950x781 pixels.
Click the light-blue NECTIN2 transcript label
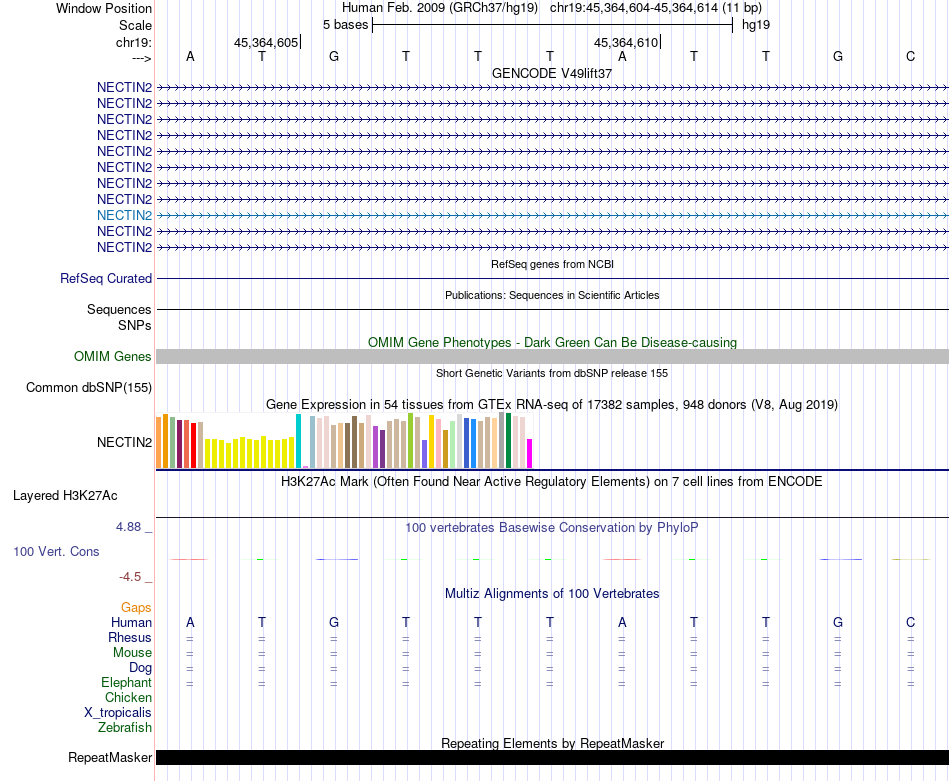[x=124, y=216]
